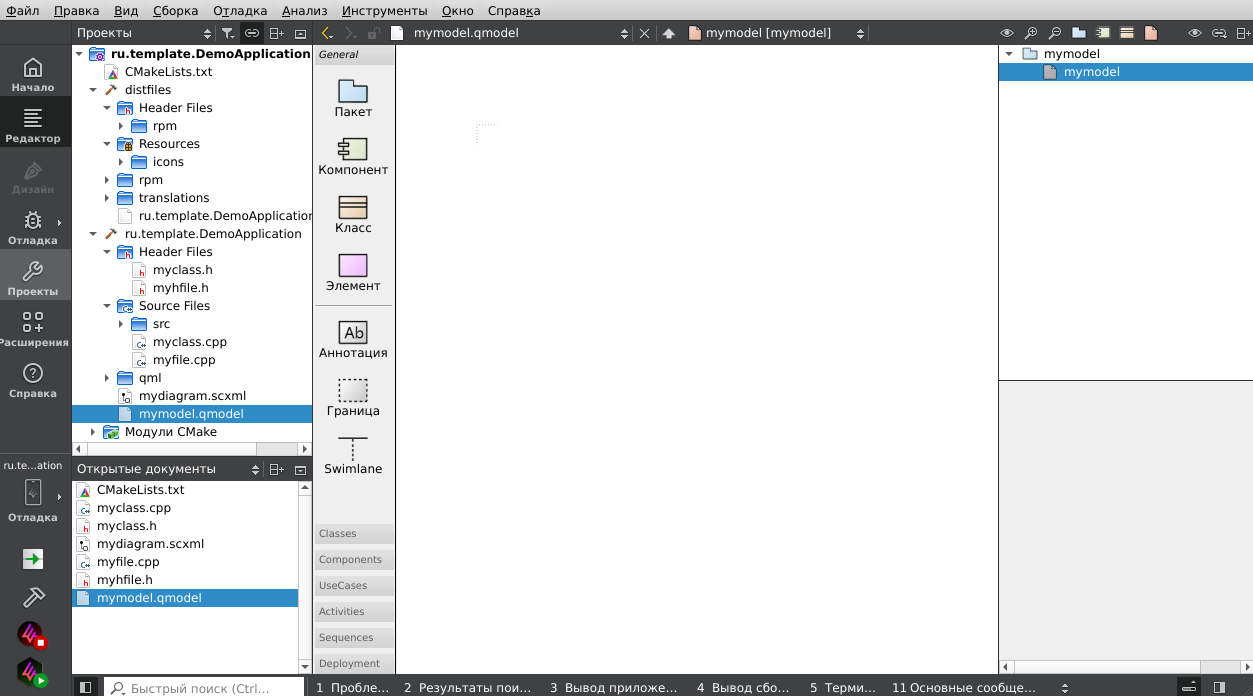The image size is (1253, 696).
Task: Open the Отладка debug mode
Action: click(x=33, y=227)
